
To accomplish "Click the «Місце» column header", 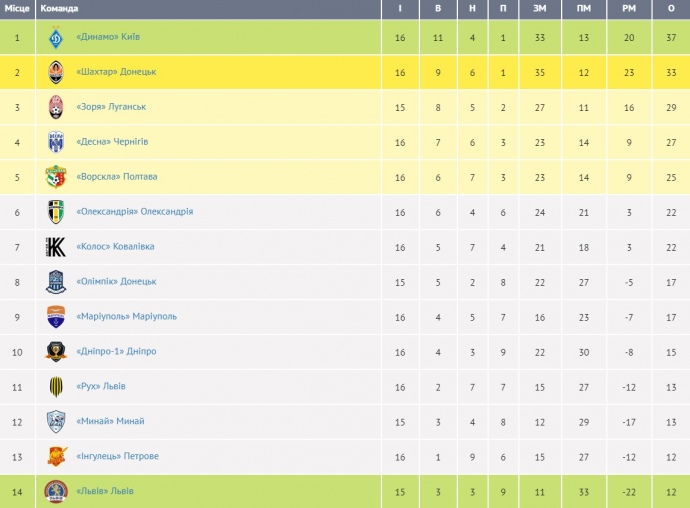I will coord(17,8).
